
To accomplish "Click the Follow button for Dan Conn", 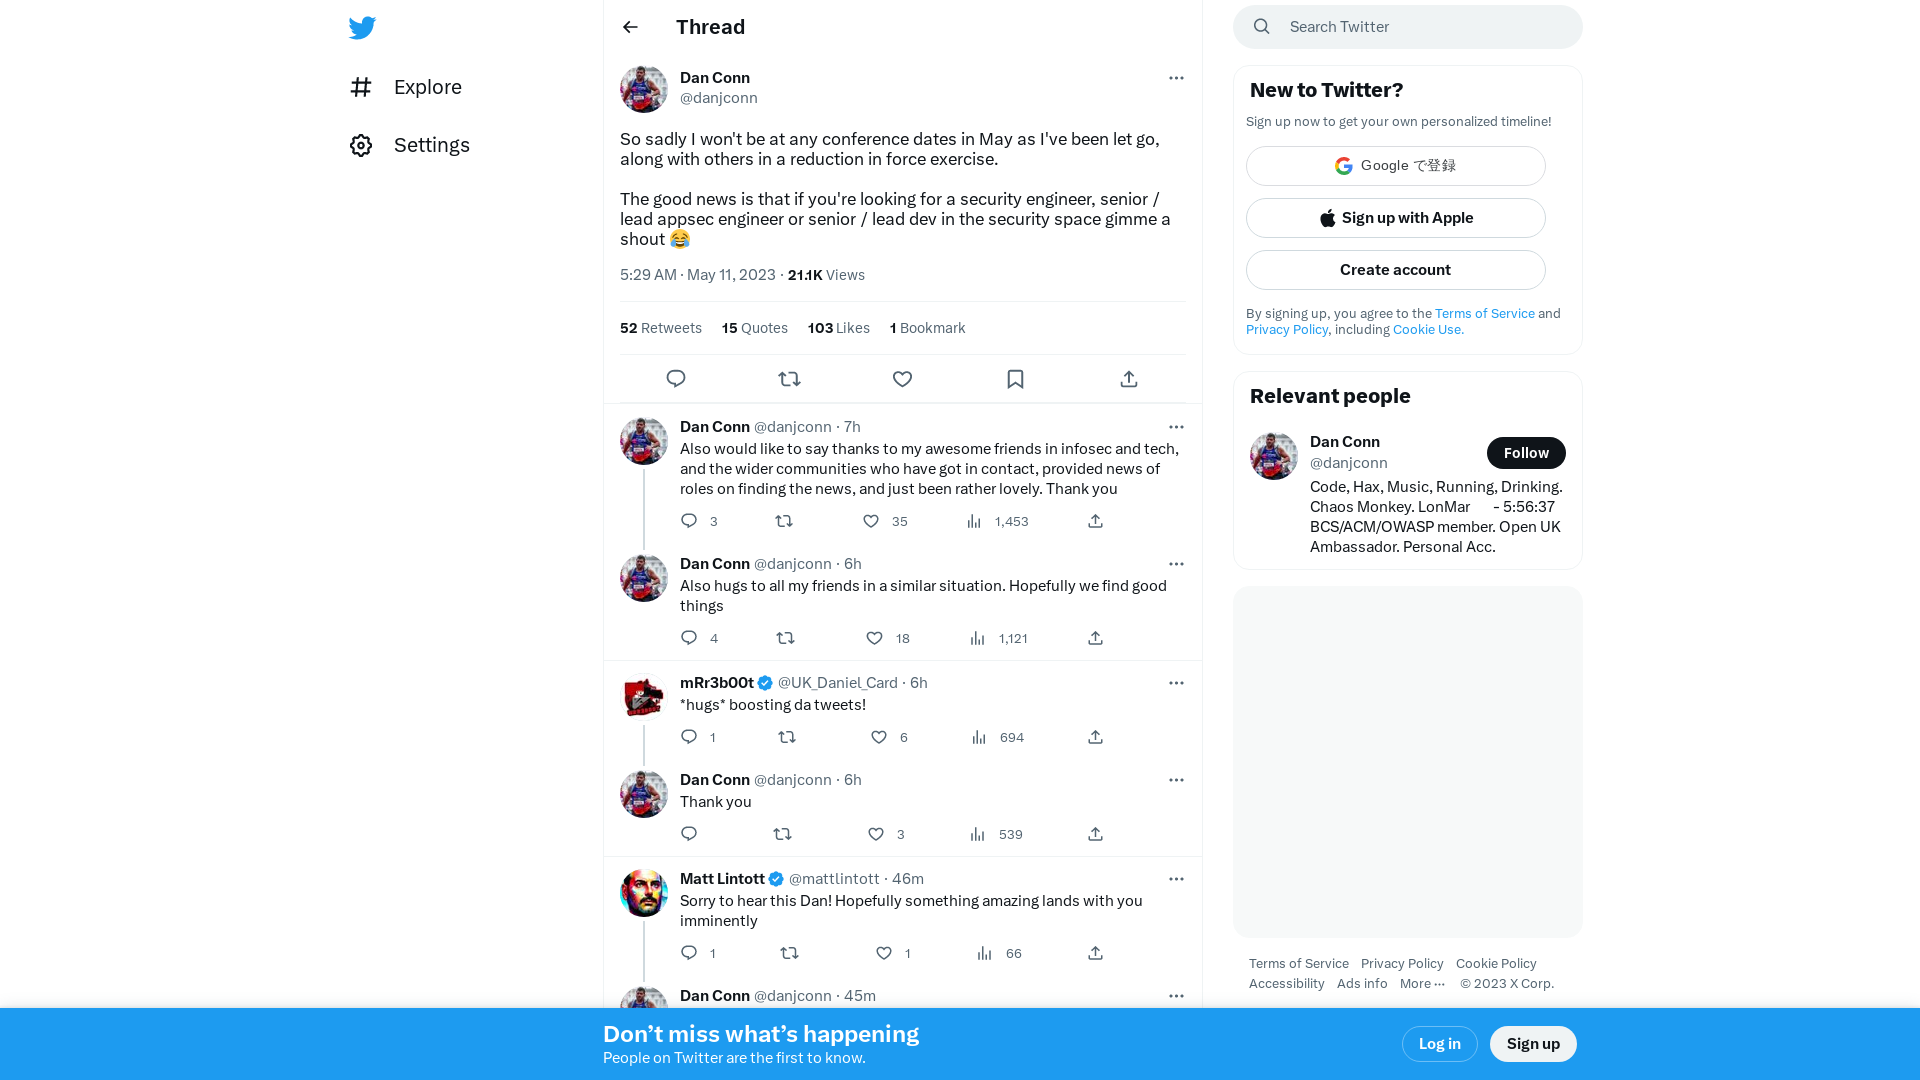I will click(x=1526, y=452).
